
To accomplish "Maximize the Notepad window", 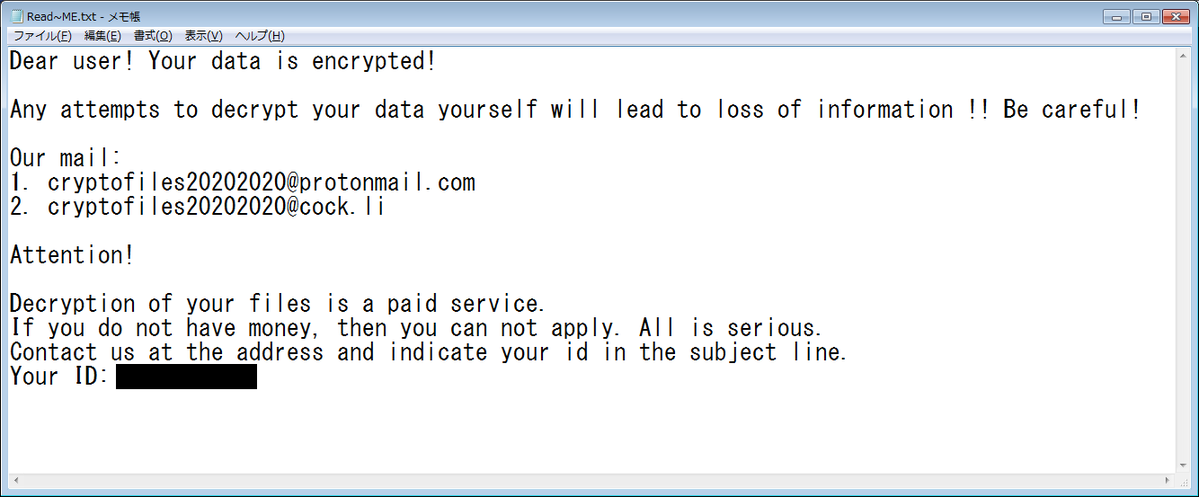I will (x=1146, y=16).
